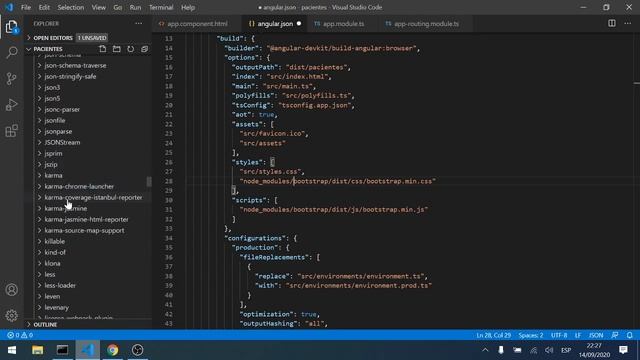Switch to app.module.ts tab

coord(343,24)
